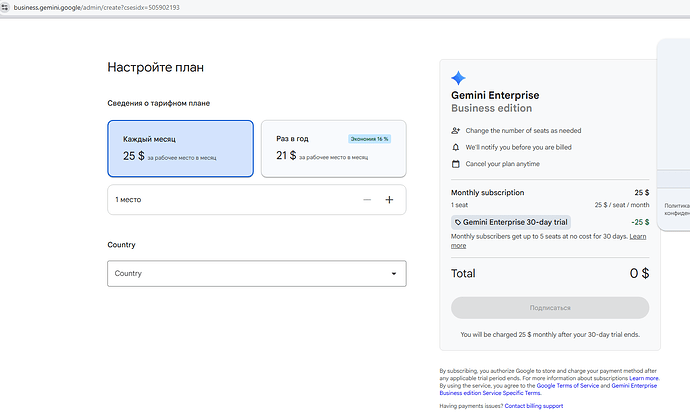Open the Google Terms of Service link

coord(568,386)
